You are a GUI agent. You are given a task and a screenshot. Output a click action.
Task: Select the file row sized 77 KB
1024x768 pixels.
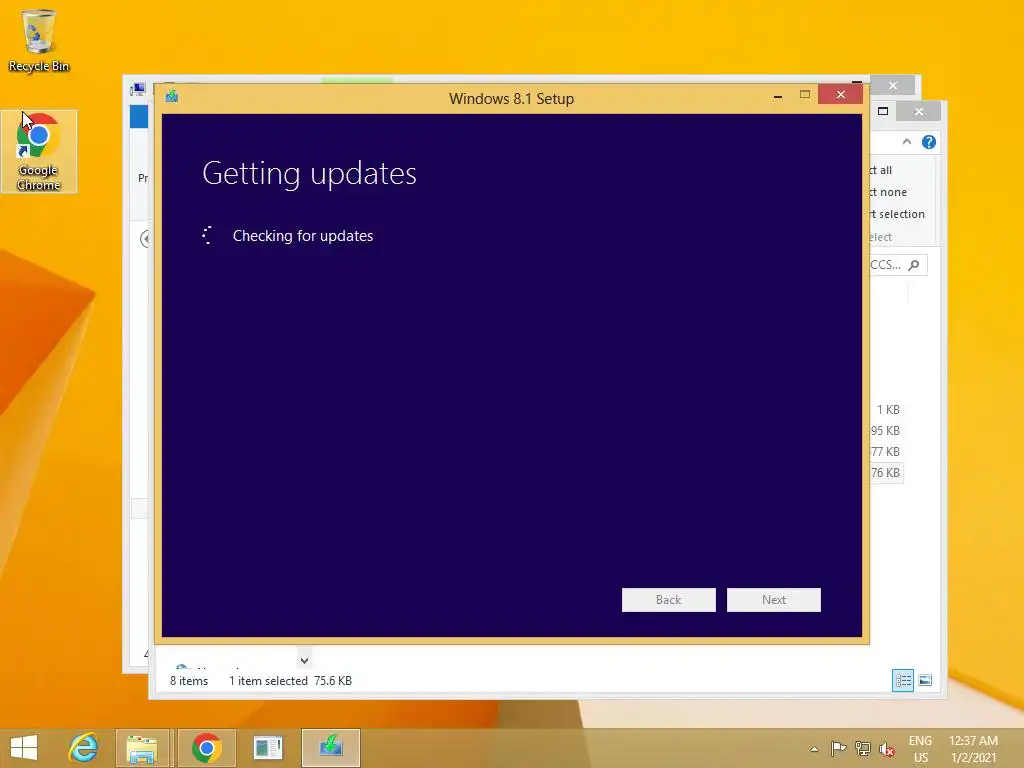tap(886, 451)
